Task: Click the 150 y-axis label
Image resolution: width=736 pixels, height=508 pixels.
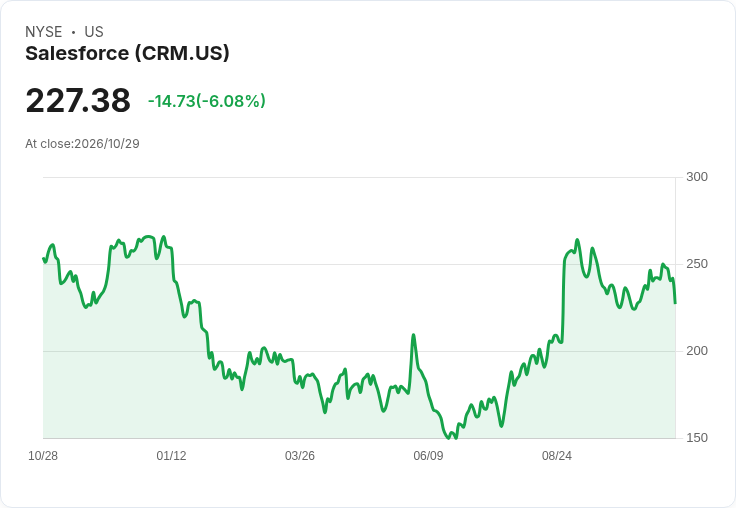Action: (697, 438)
